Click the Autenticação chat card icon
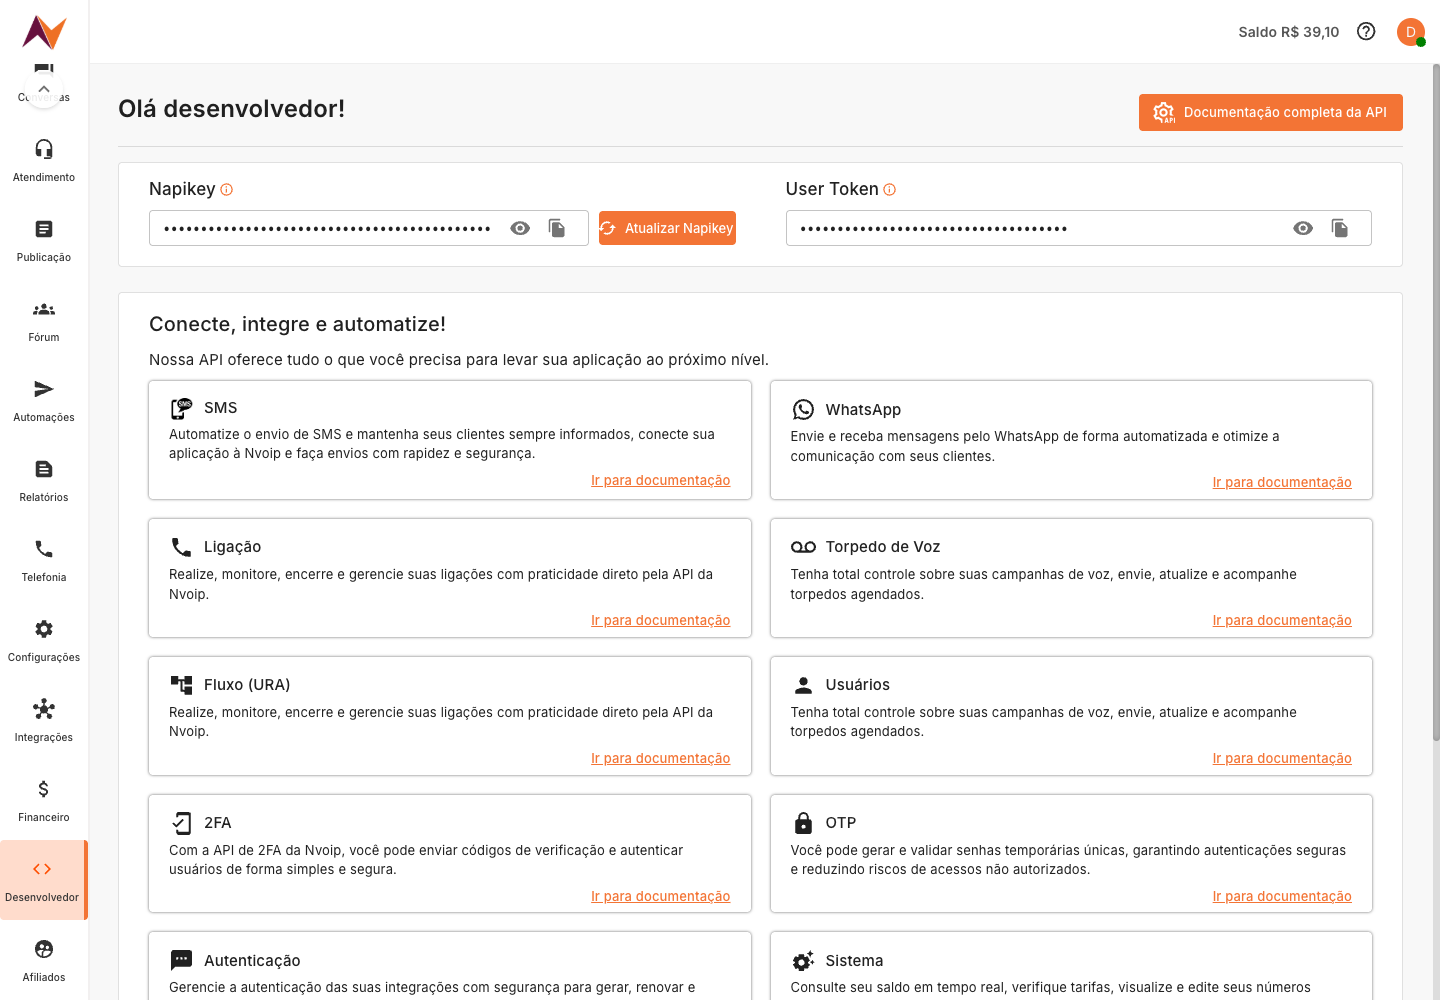This screenshot has width=1440, height=1000. point(181,960)
